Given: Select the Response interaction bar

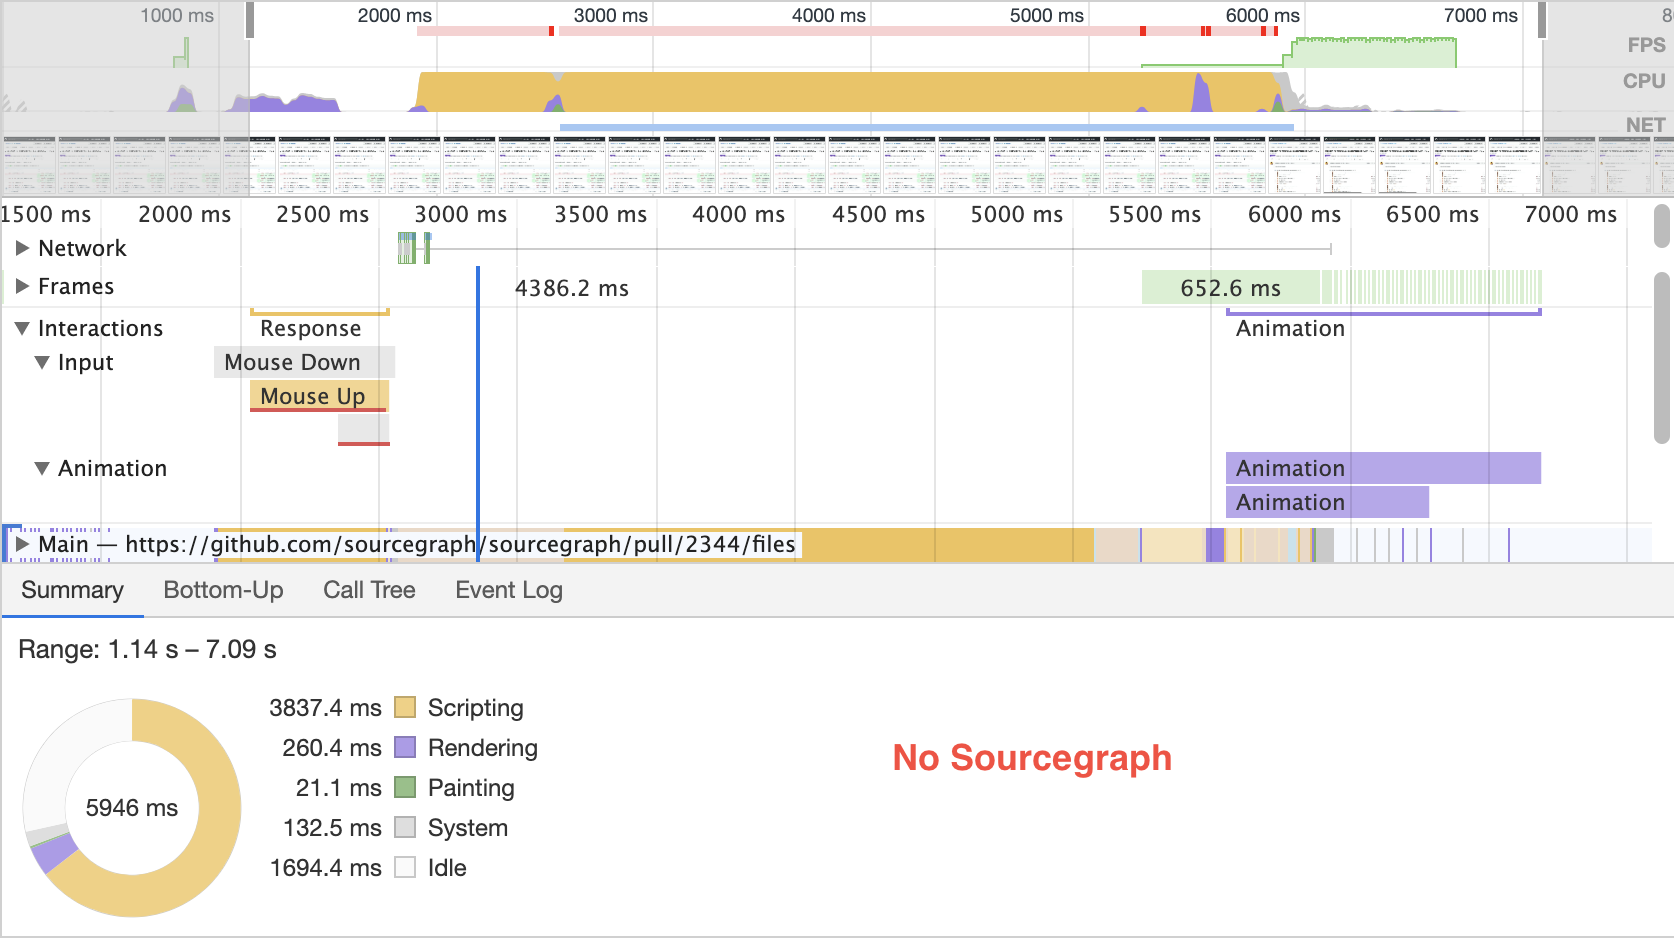Looking at the screenshot, I should point(319,327).
